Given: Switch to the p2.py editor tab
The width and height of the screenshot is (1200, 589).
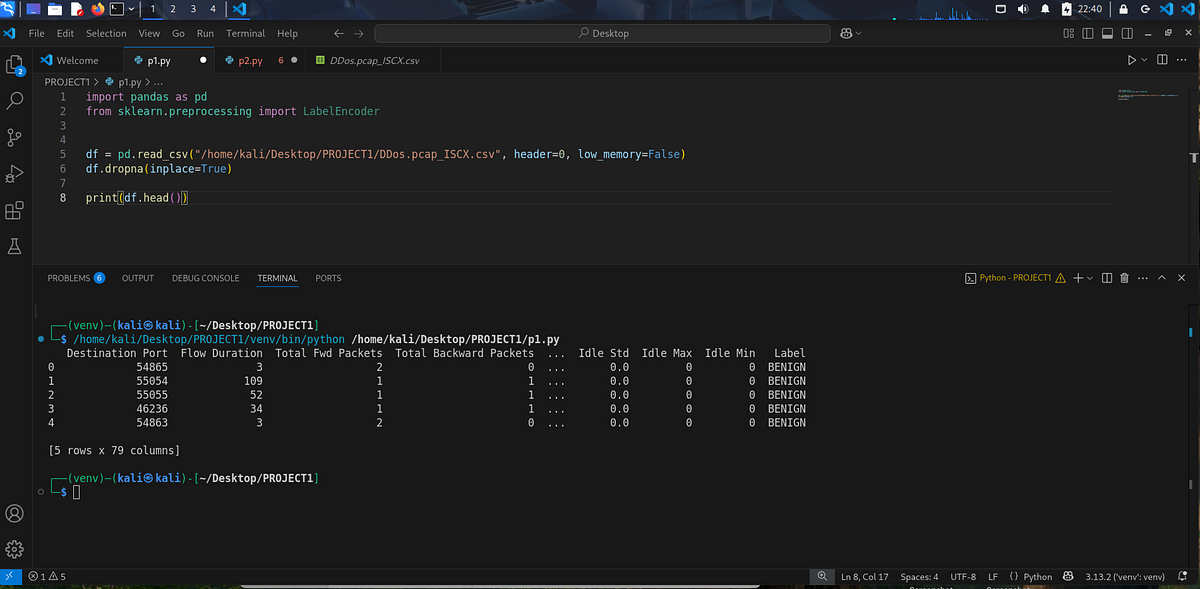Looking at the screenshot, I should pyautogui.click(x=250, y=60).
